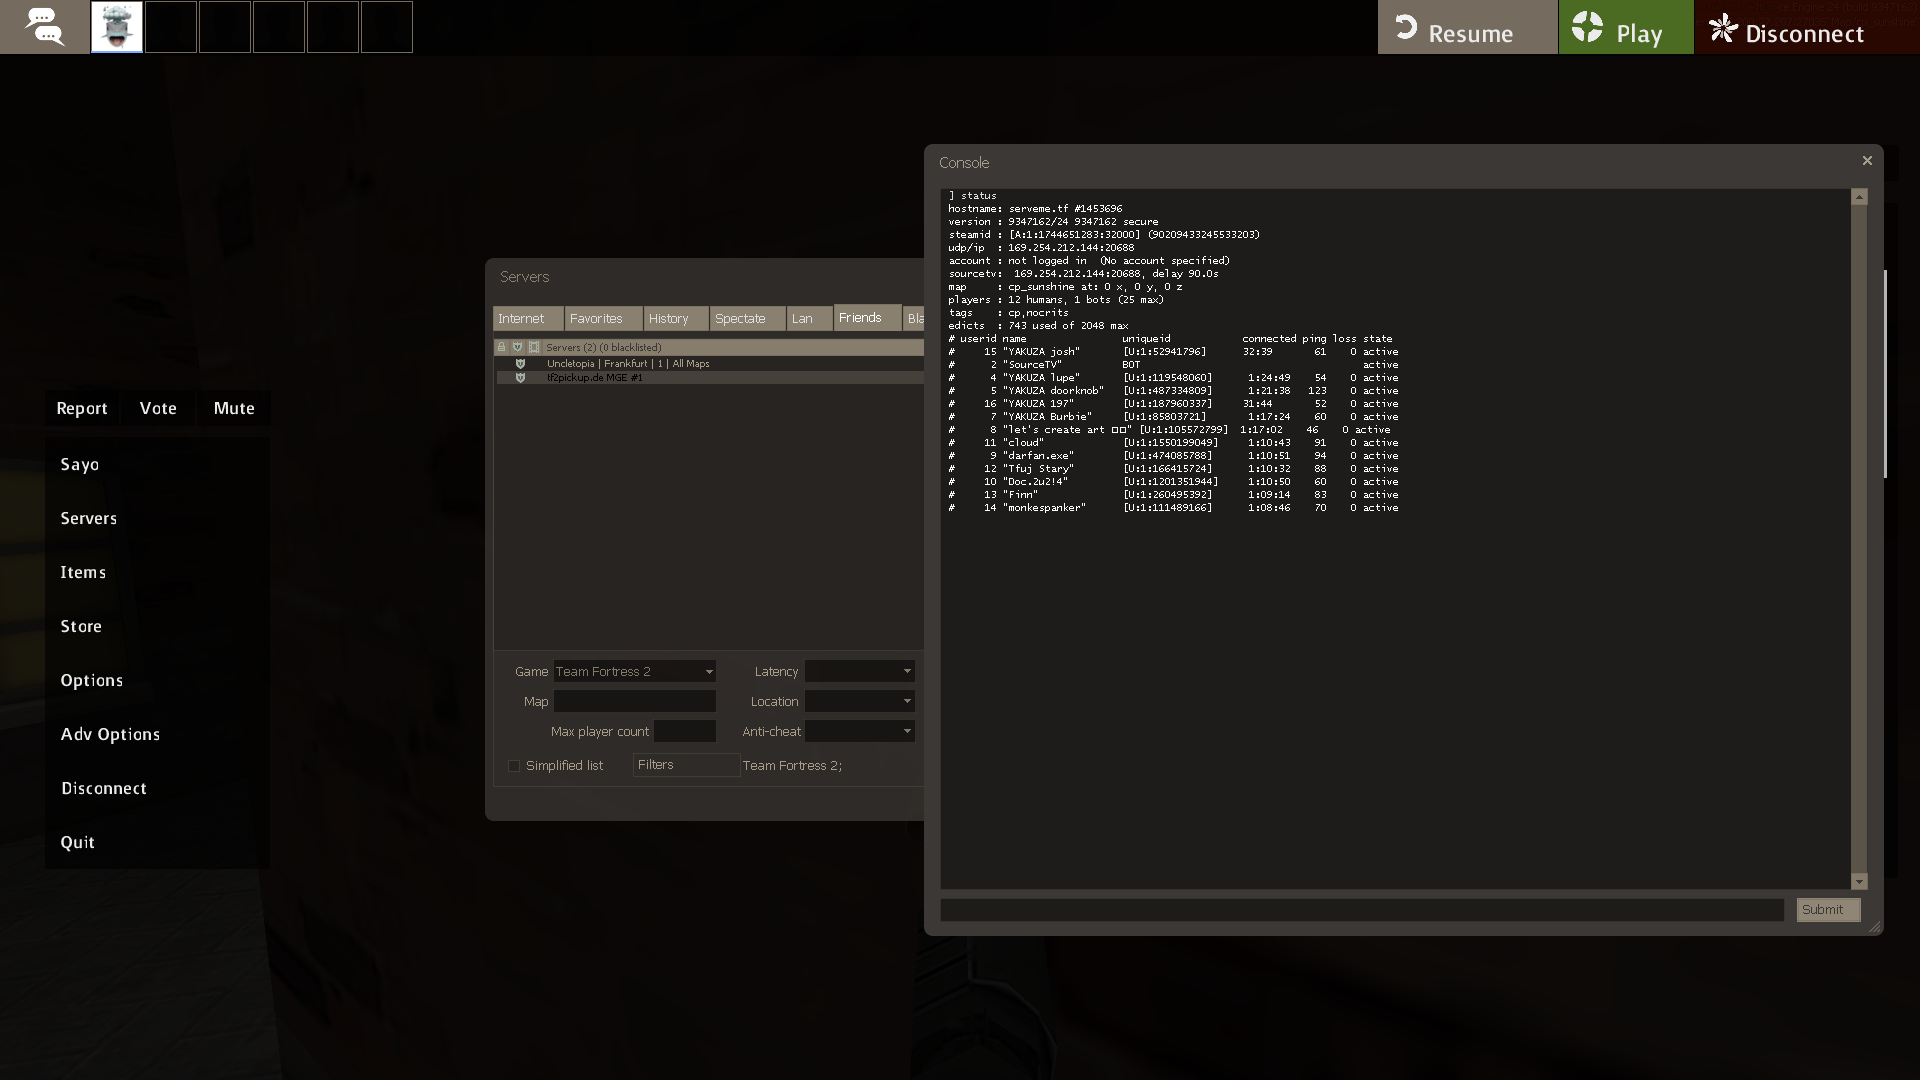Click shield icon beside Uncletopia Frankfurt server

point(520,364)
